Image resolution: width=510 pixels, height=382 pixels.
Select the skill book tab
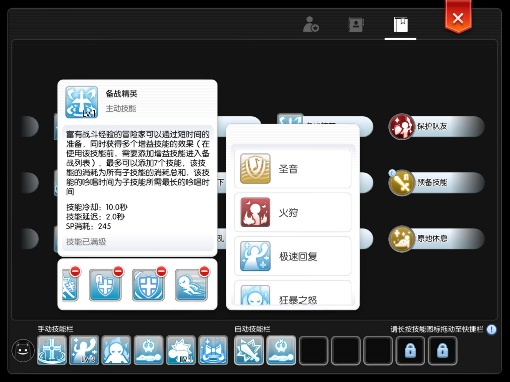[400, 25]
